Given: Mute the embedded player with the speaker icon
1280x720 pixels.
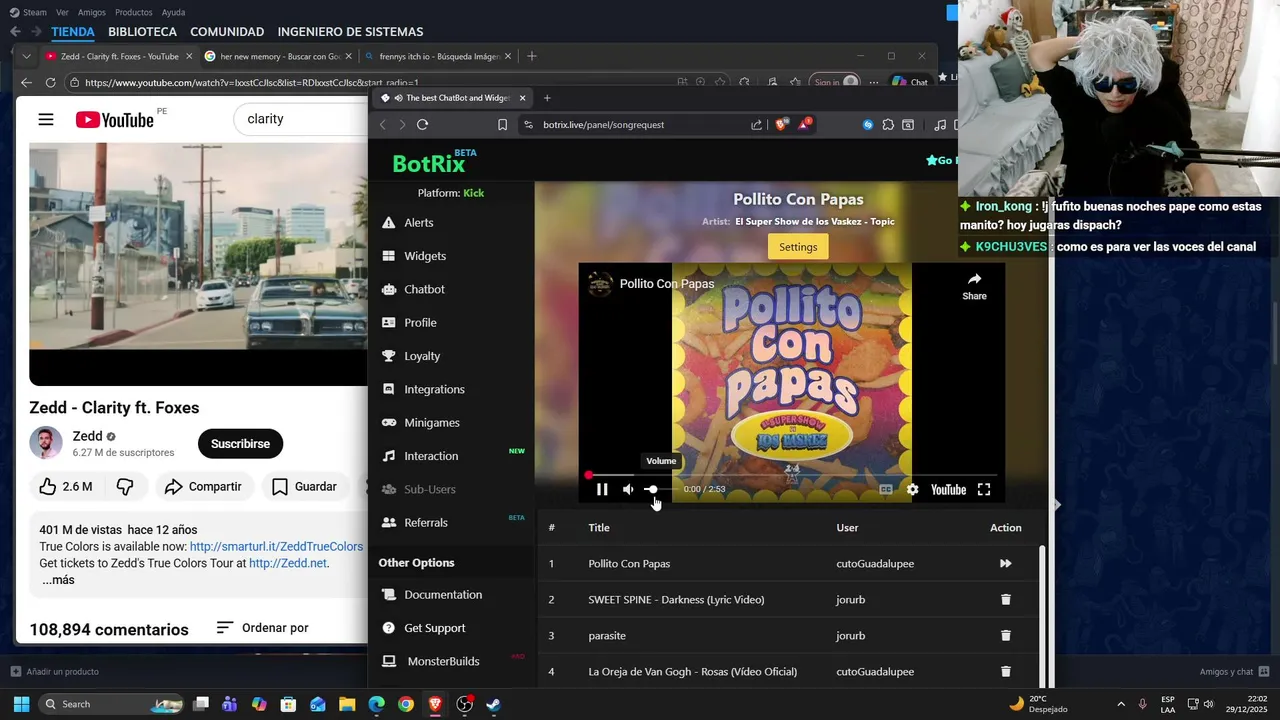Looking at the screenshot, I should pyautogui.click(x=628, y=489).
